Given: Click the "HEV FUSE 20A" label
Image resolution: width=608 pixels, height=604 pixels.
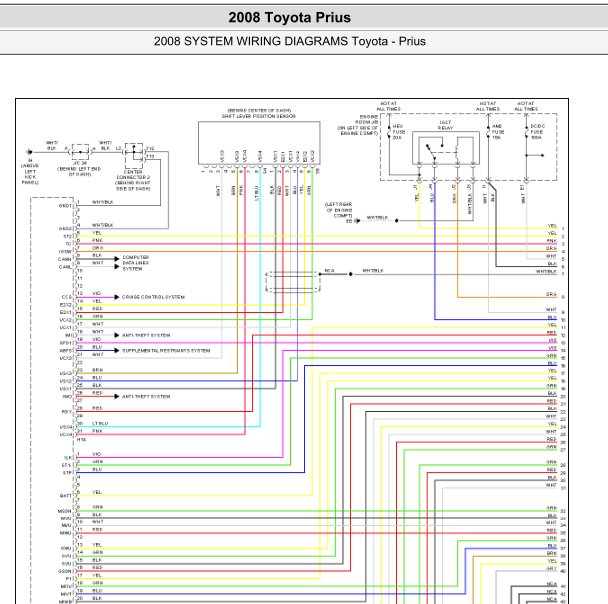Looking at the screenshot, I should pos(399,132).
